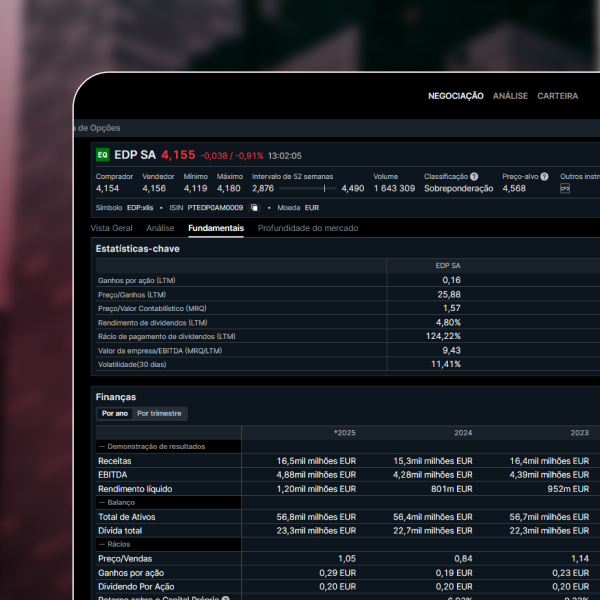Switch to Análise tab below instrument header
This screenshot has width=600, height=600.
(160, 228)
